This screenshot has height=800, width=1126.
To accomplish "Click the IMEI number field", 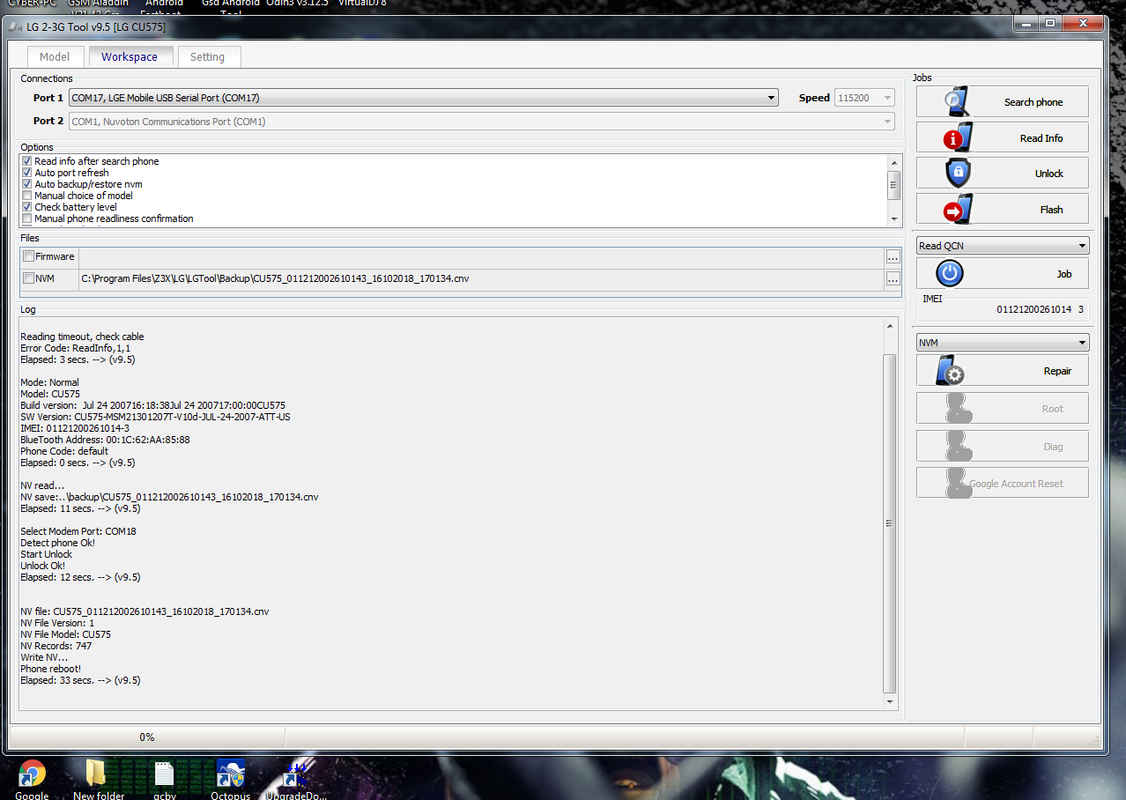I will point(1033,309).
